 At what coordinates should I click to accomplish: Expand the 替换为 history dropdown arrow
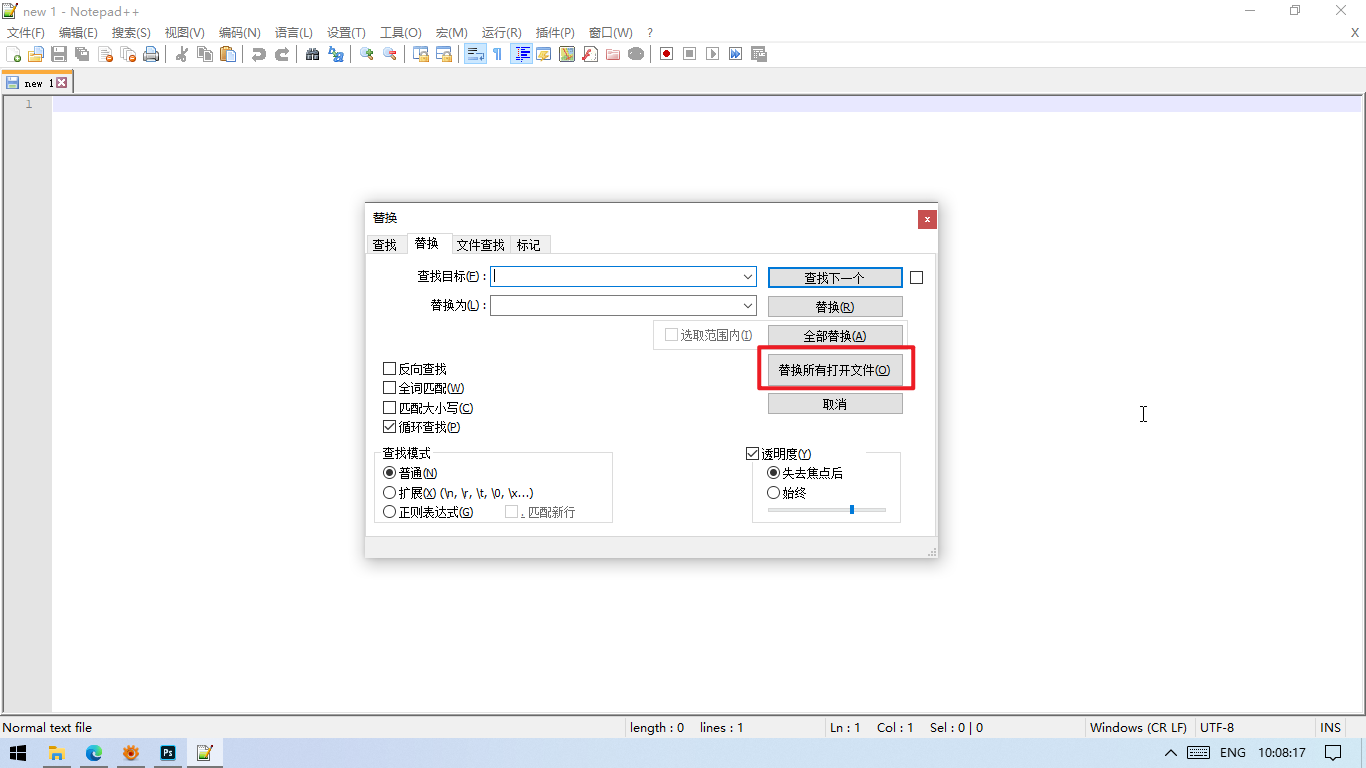[x=748, y=306]
